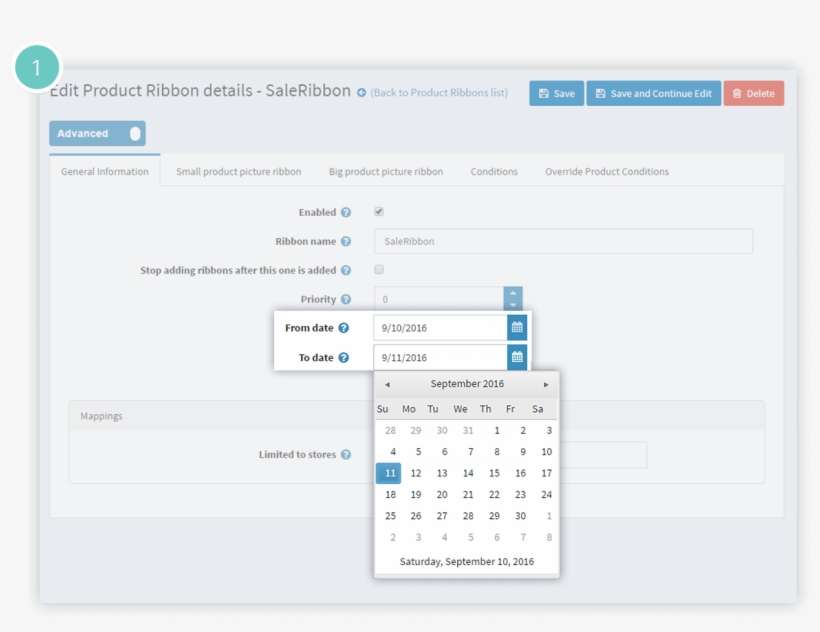820x632 pixels.
Task: Go to next month in the calendar
Action: (546, 383)
